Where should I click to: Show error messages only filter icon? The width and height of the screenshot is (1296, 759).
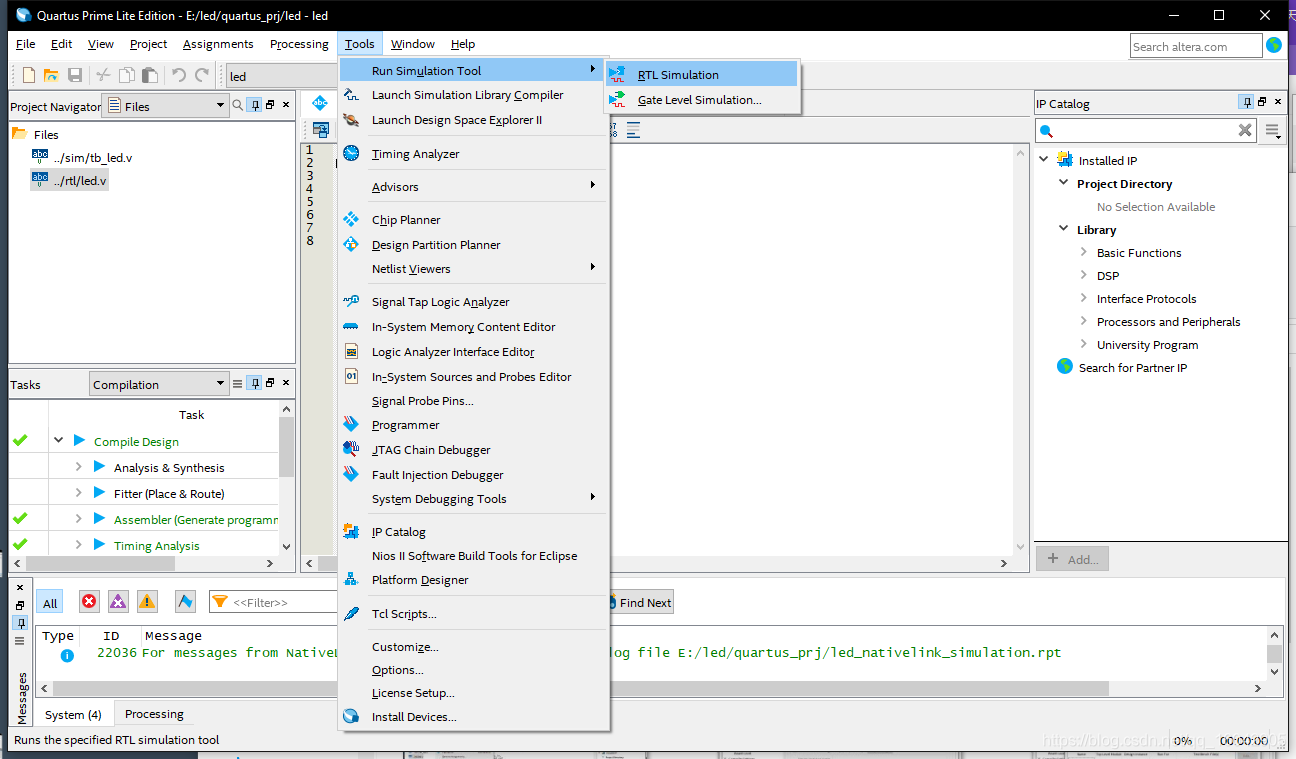point(89,601)
